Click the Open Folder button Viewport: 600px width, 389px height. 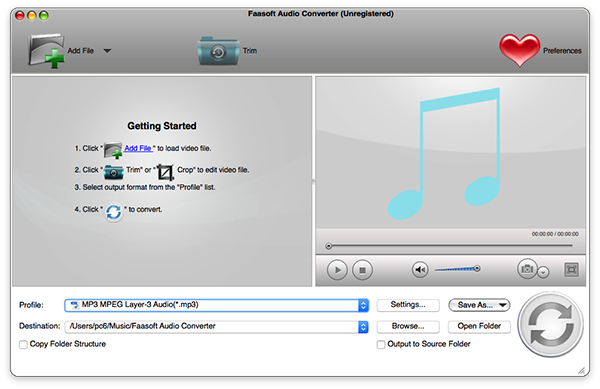[479, 326]
